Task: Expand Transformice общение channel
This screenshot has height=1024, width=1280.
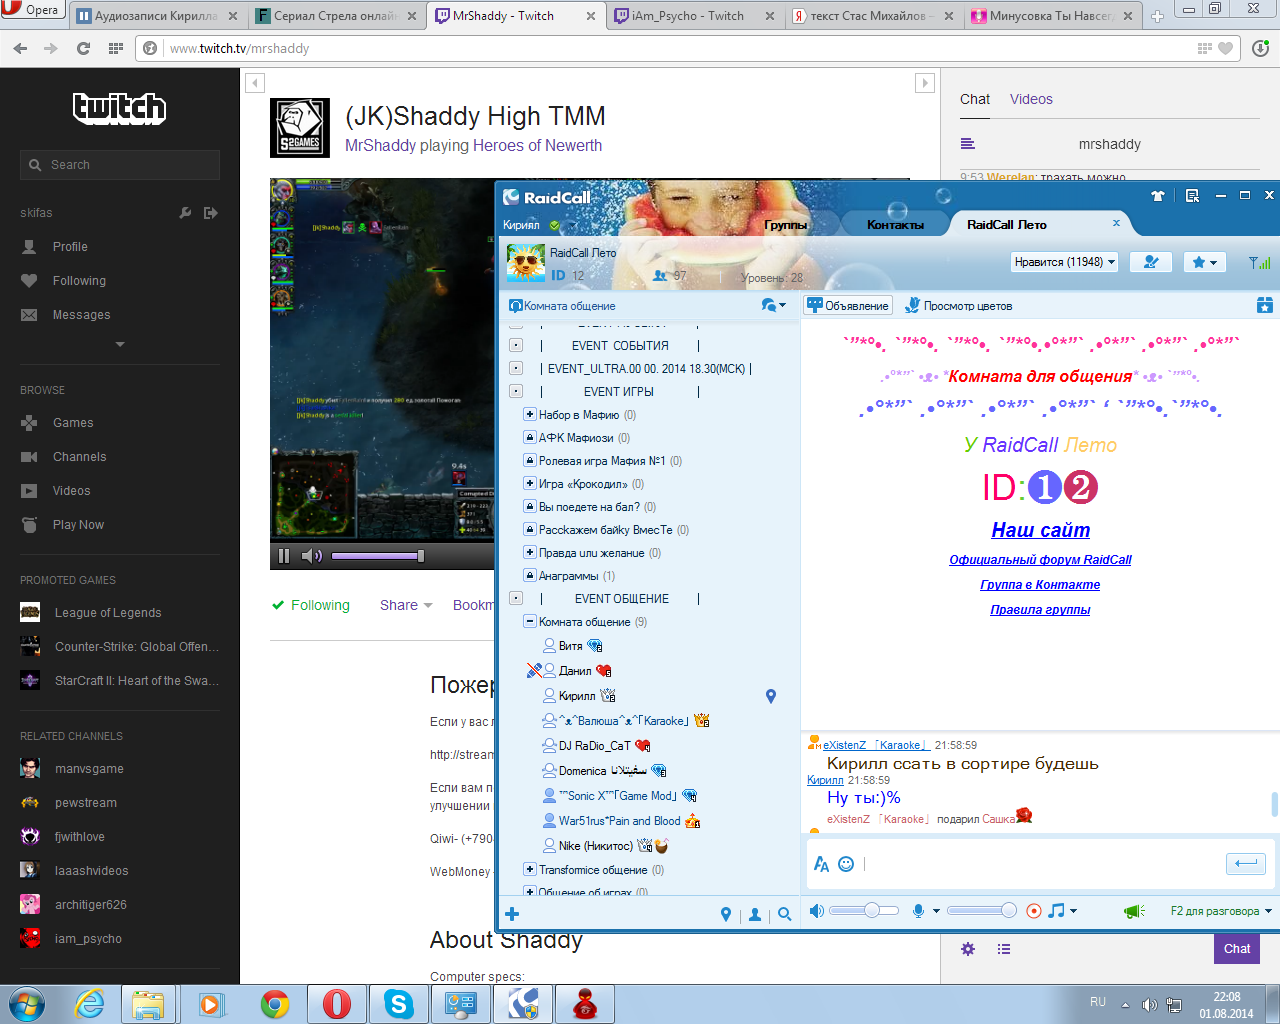Action: click(x=530, y=869)
